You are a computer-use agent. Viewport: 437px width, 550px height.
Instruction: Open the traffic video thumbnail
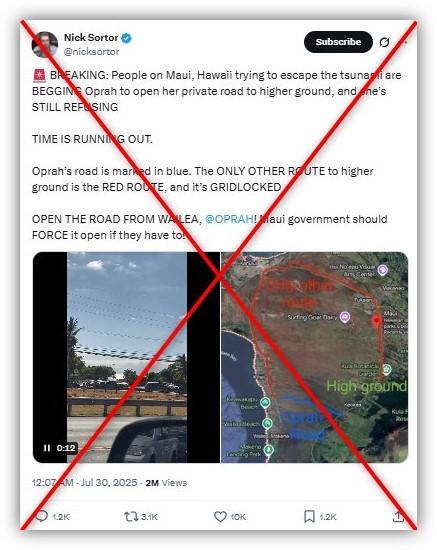click(126, 357)
